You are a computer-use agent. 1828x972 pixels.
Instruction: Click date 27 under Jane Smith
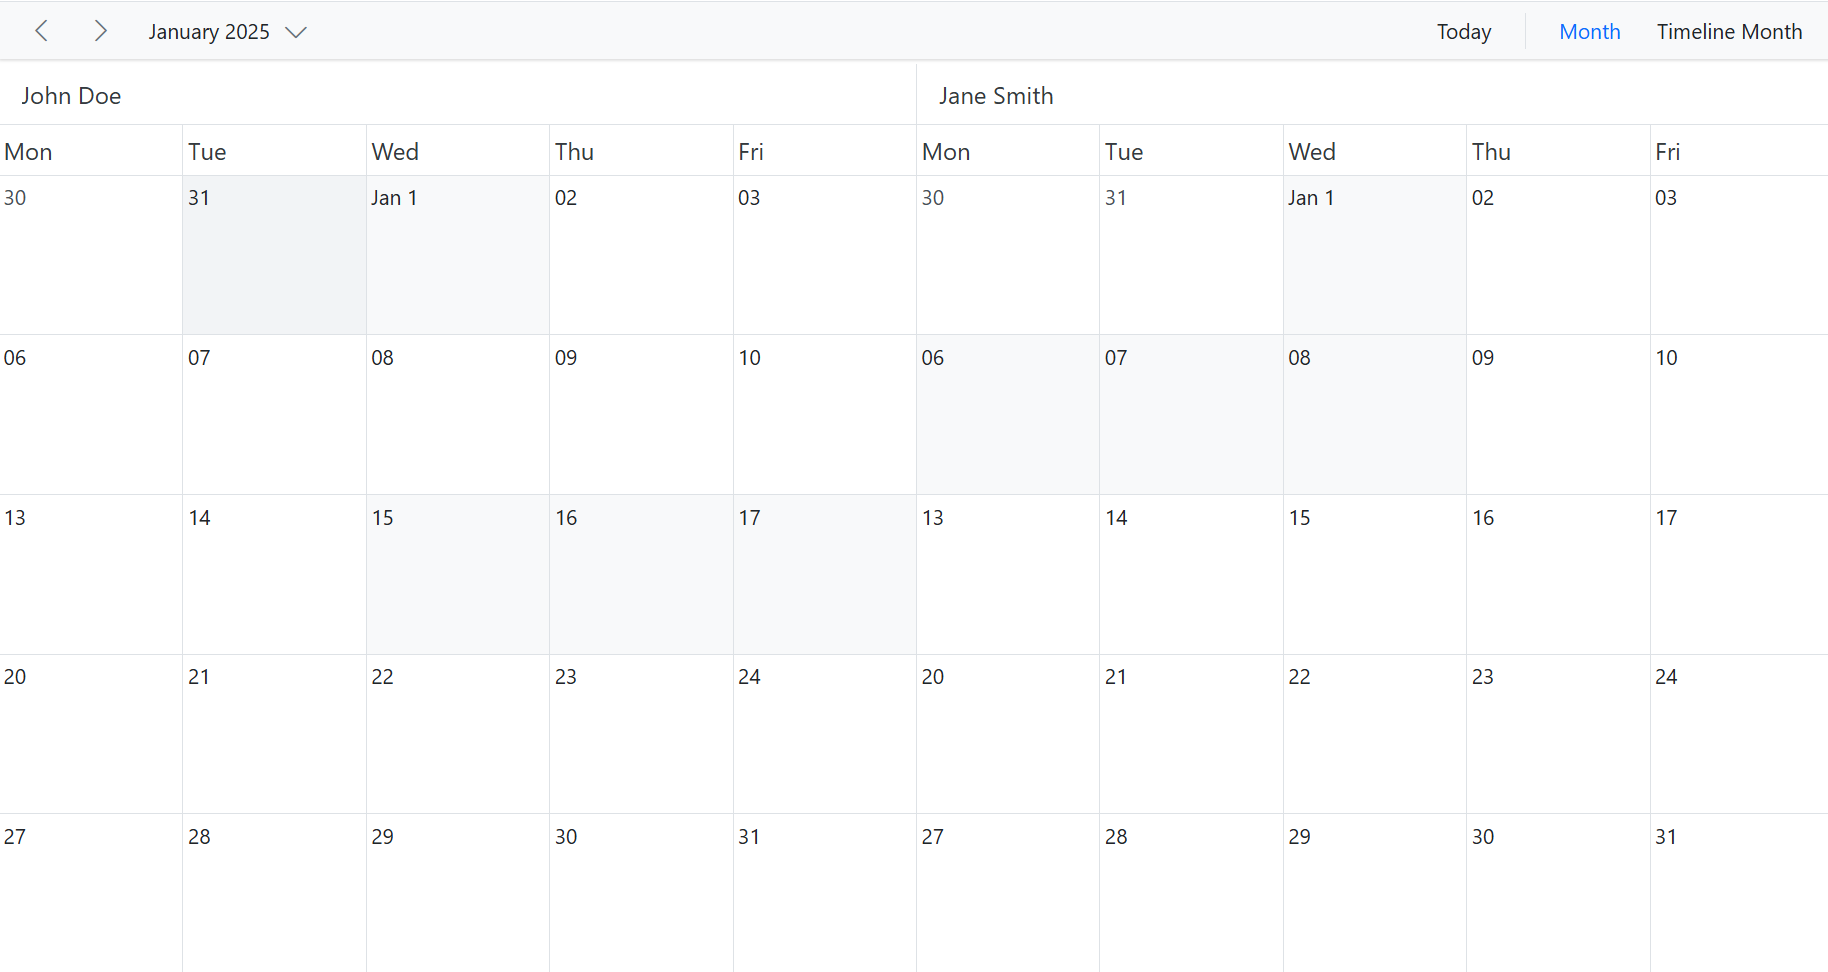point(933,837)
